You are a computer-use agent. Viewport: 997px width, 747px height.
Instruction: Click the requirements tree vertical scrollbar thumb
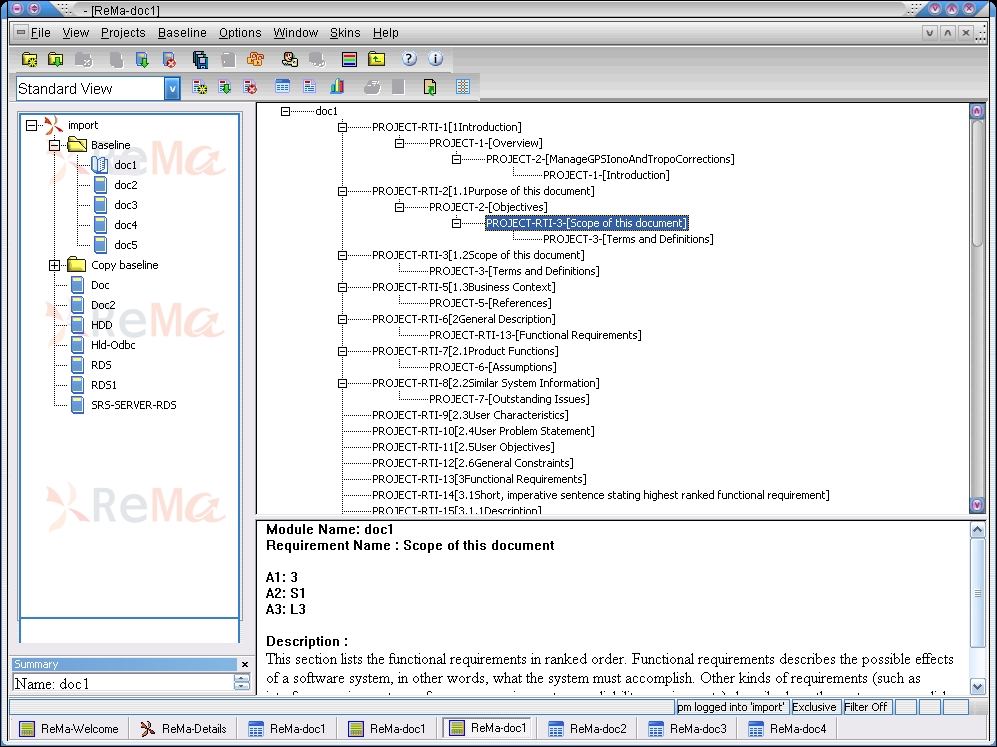coord(977,182)
